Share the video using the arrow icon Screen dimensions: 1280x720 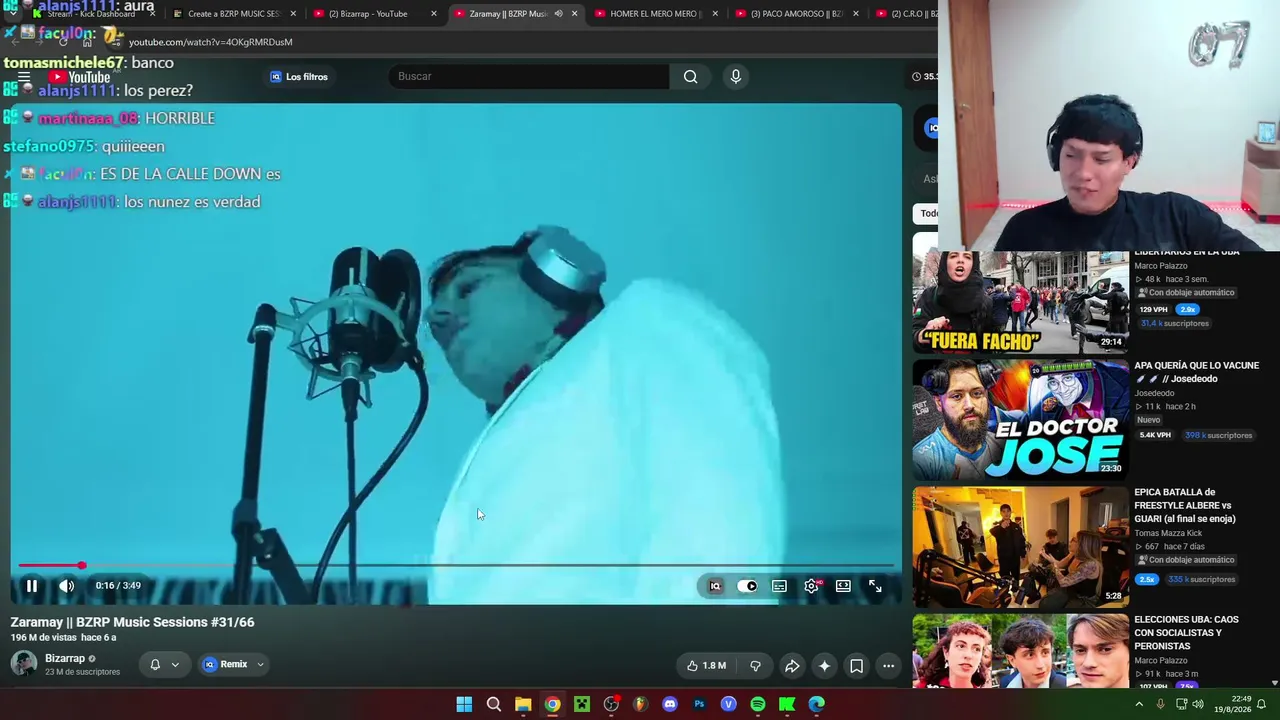coord(792,666)
